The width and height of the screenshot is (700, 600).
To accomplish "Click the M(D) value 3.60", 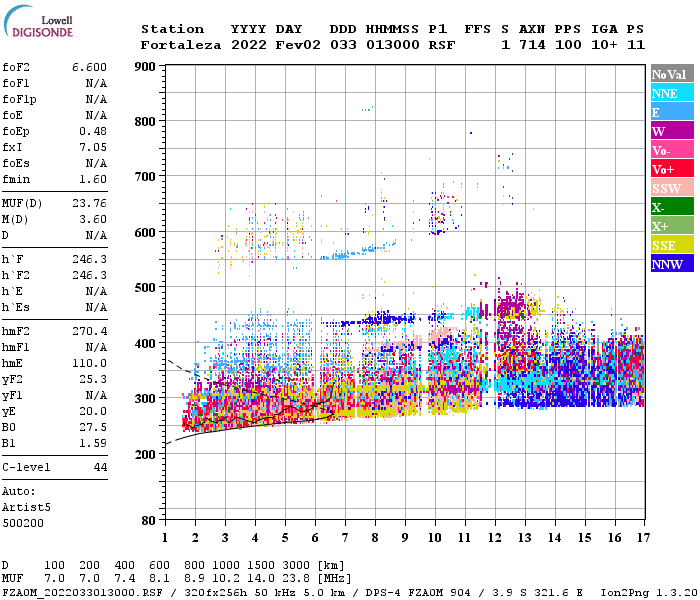I will 93,220.
